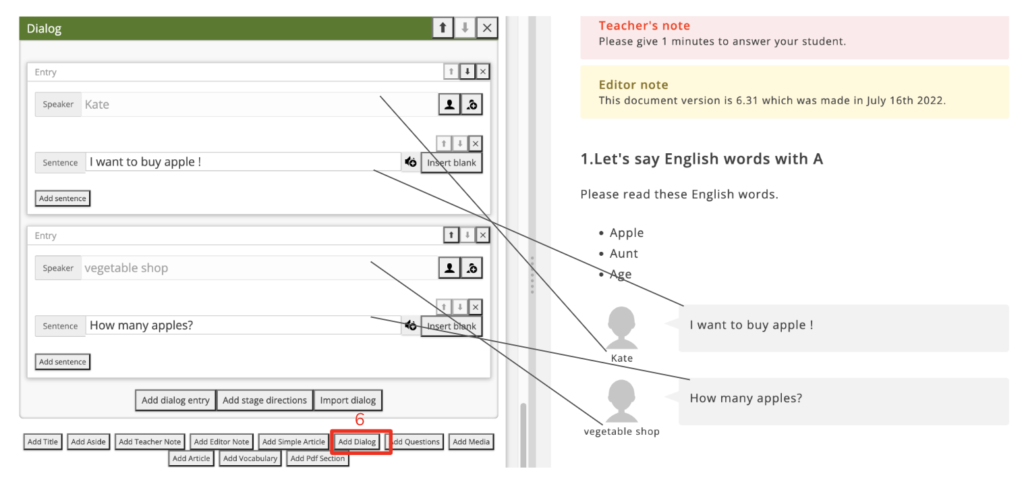This screenshot has height=482, width=1024.
Task: Click Add dialog entry
Action: [x=175, y=400]
